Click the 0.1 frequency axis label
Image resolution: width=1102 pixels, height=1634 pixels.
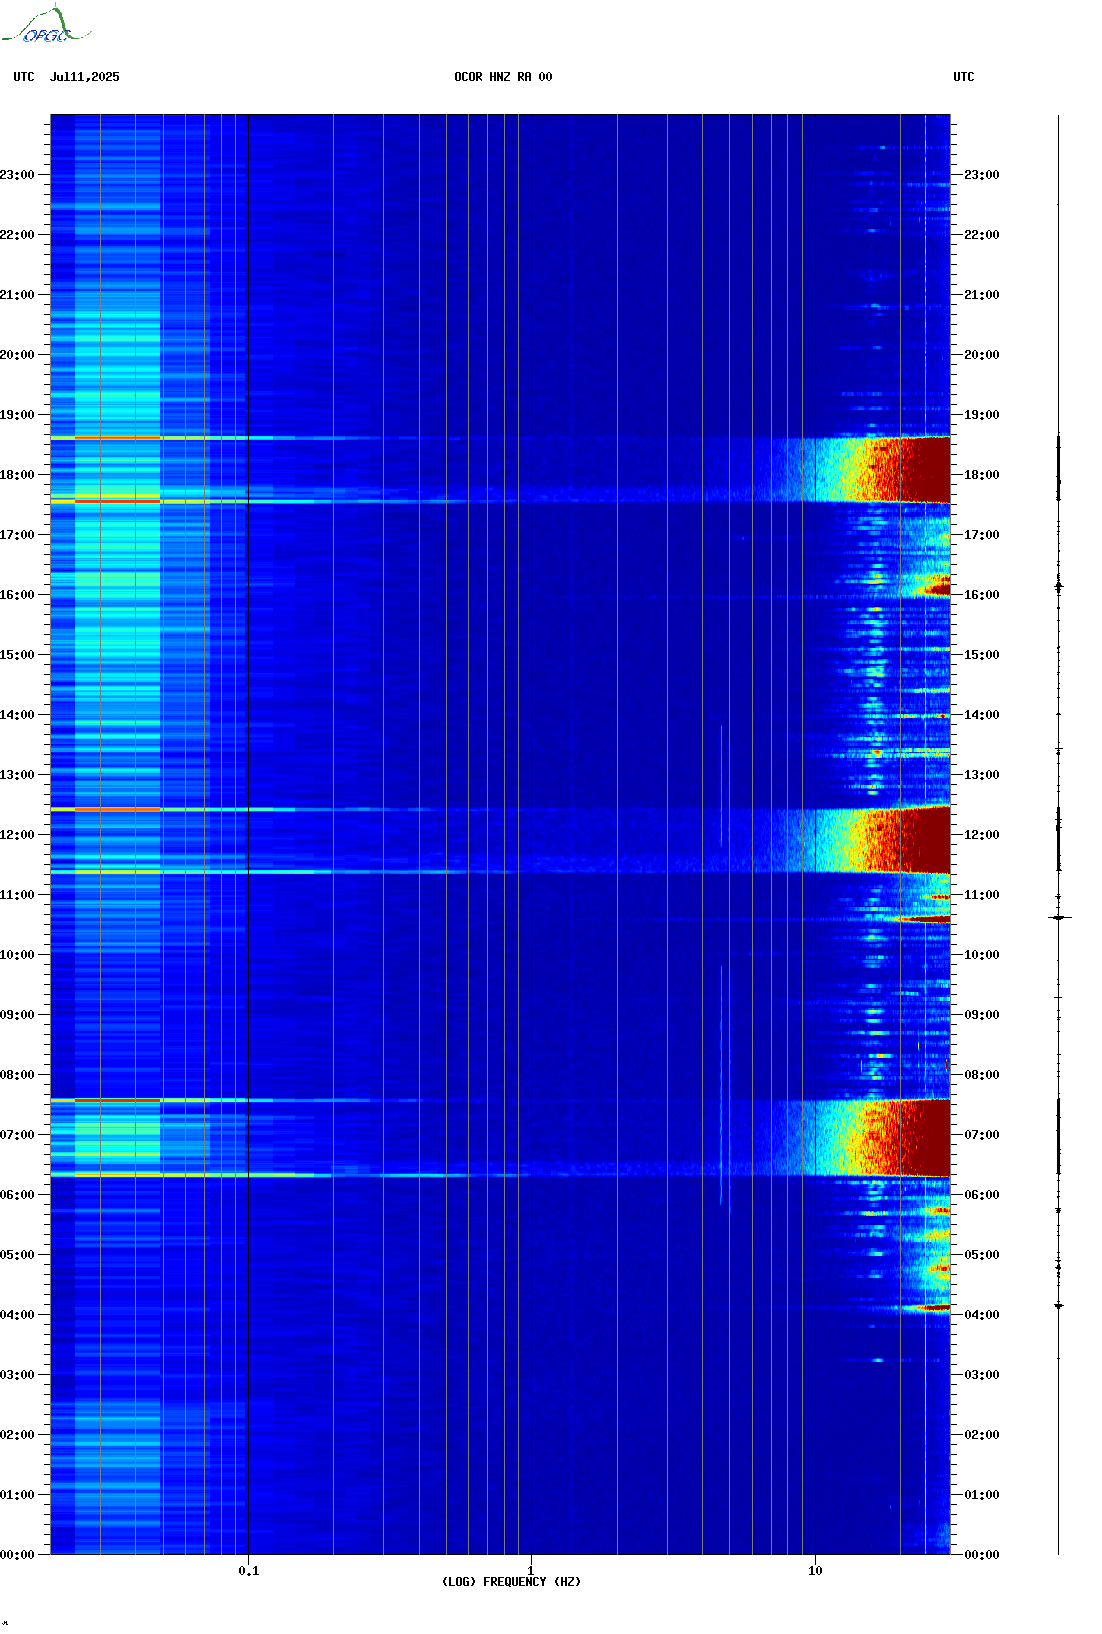249,1571
